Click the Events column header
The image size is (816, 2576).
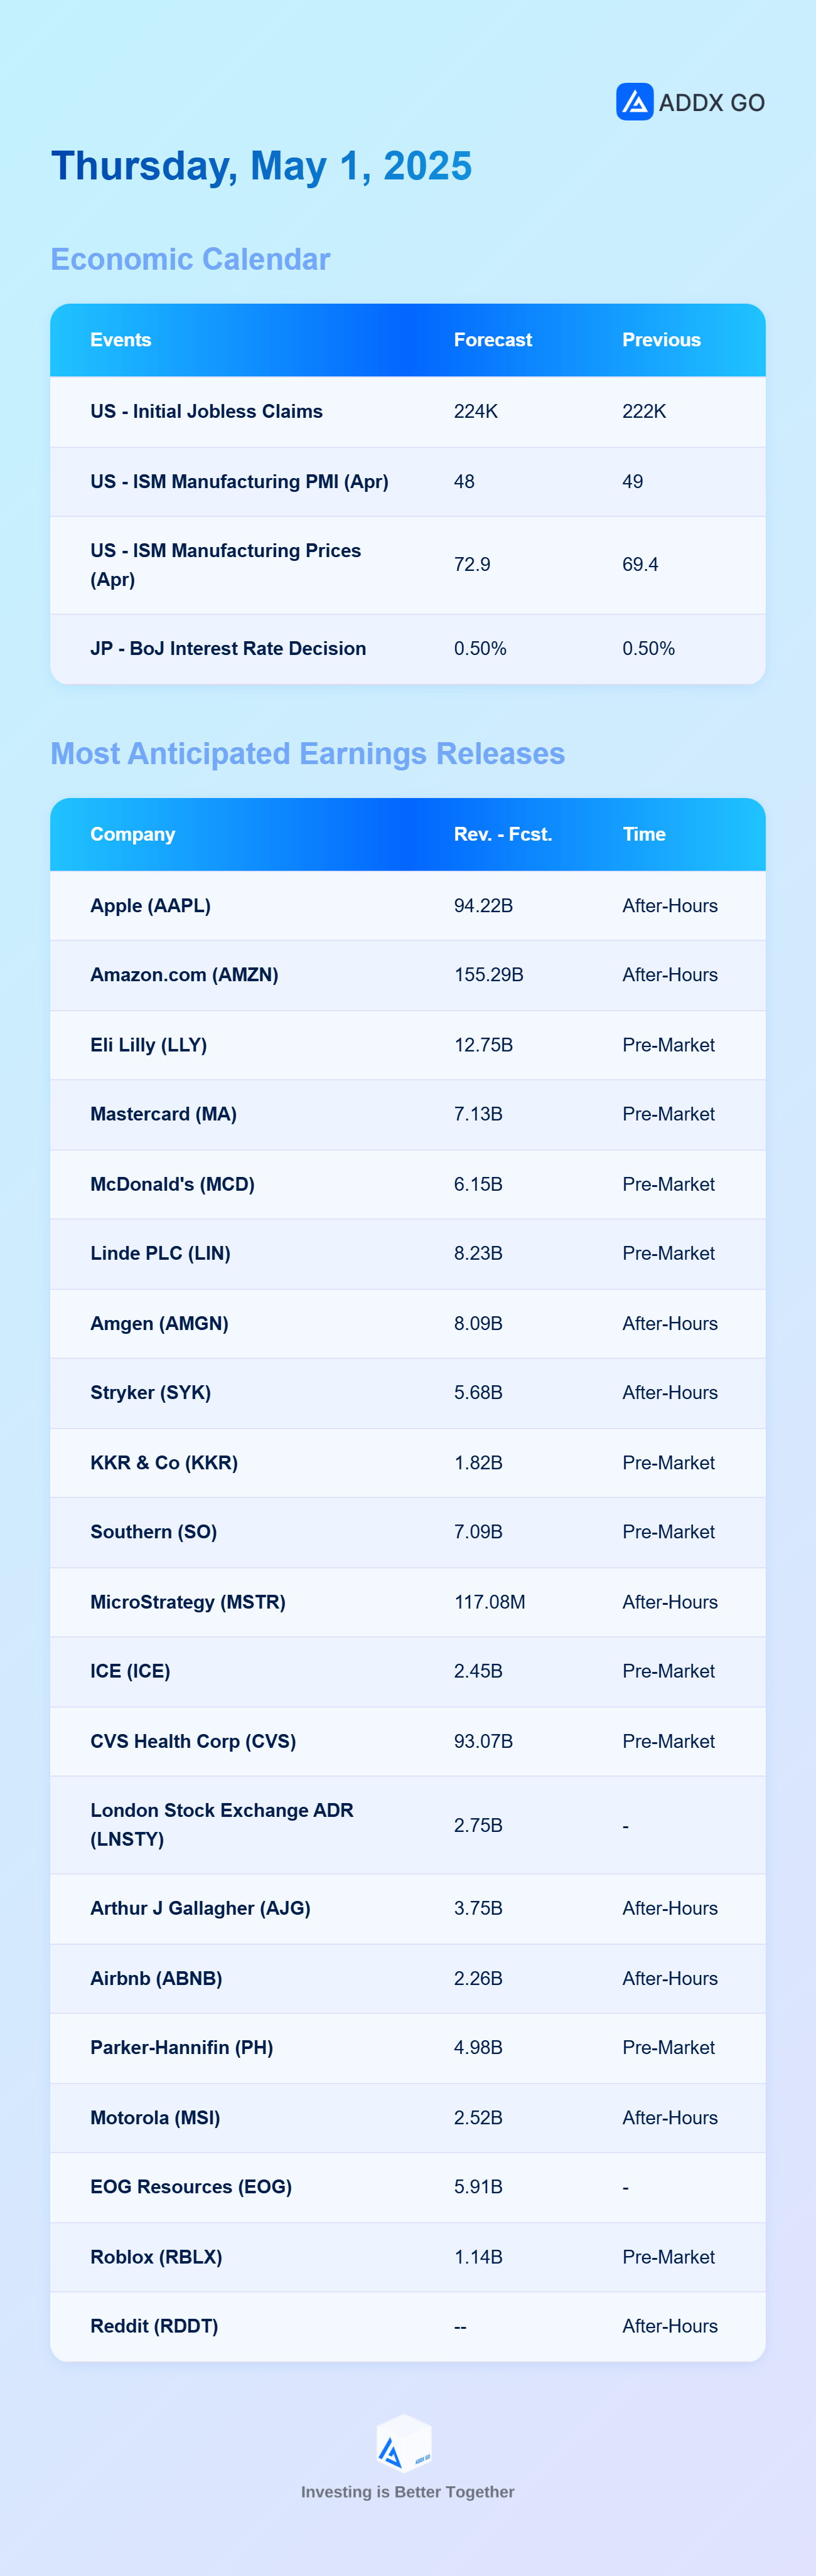(121, 340)
